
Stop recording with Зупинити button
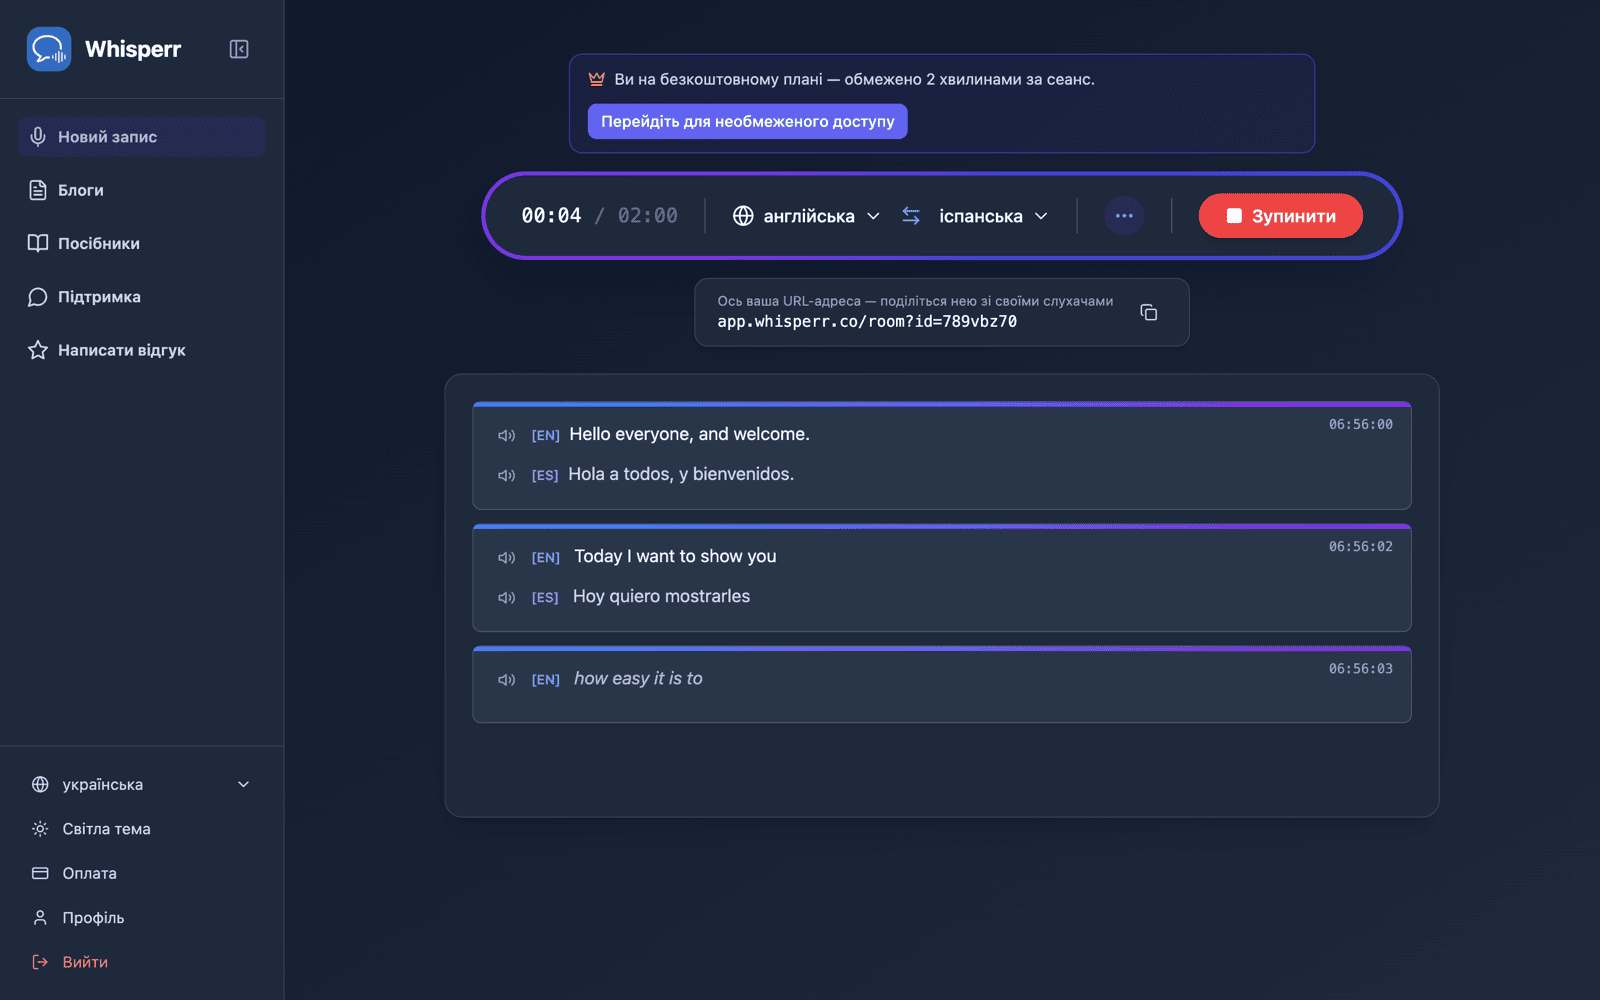coord(1281,216)
